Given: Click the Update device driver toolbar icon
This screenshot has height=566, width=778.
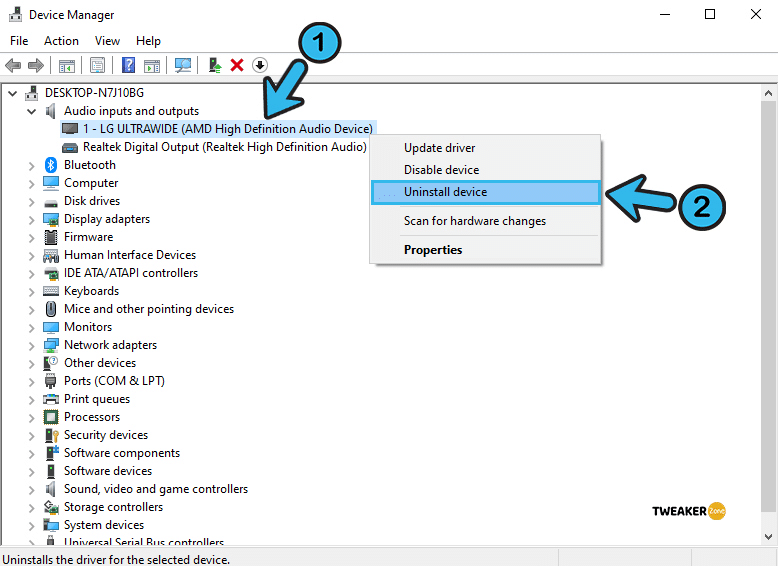Looking at the screenshot, I should 215,65.
